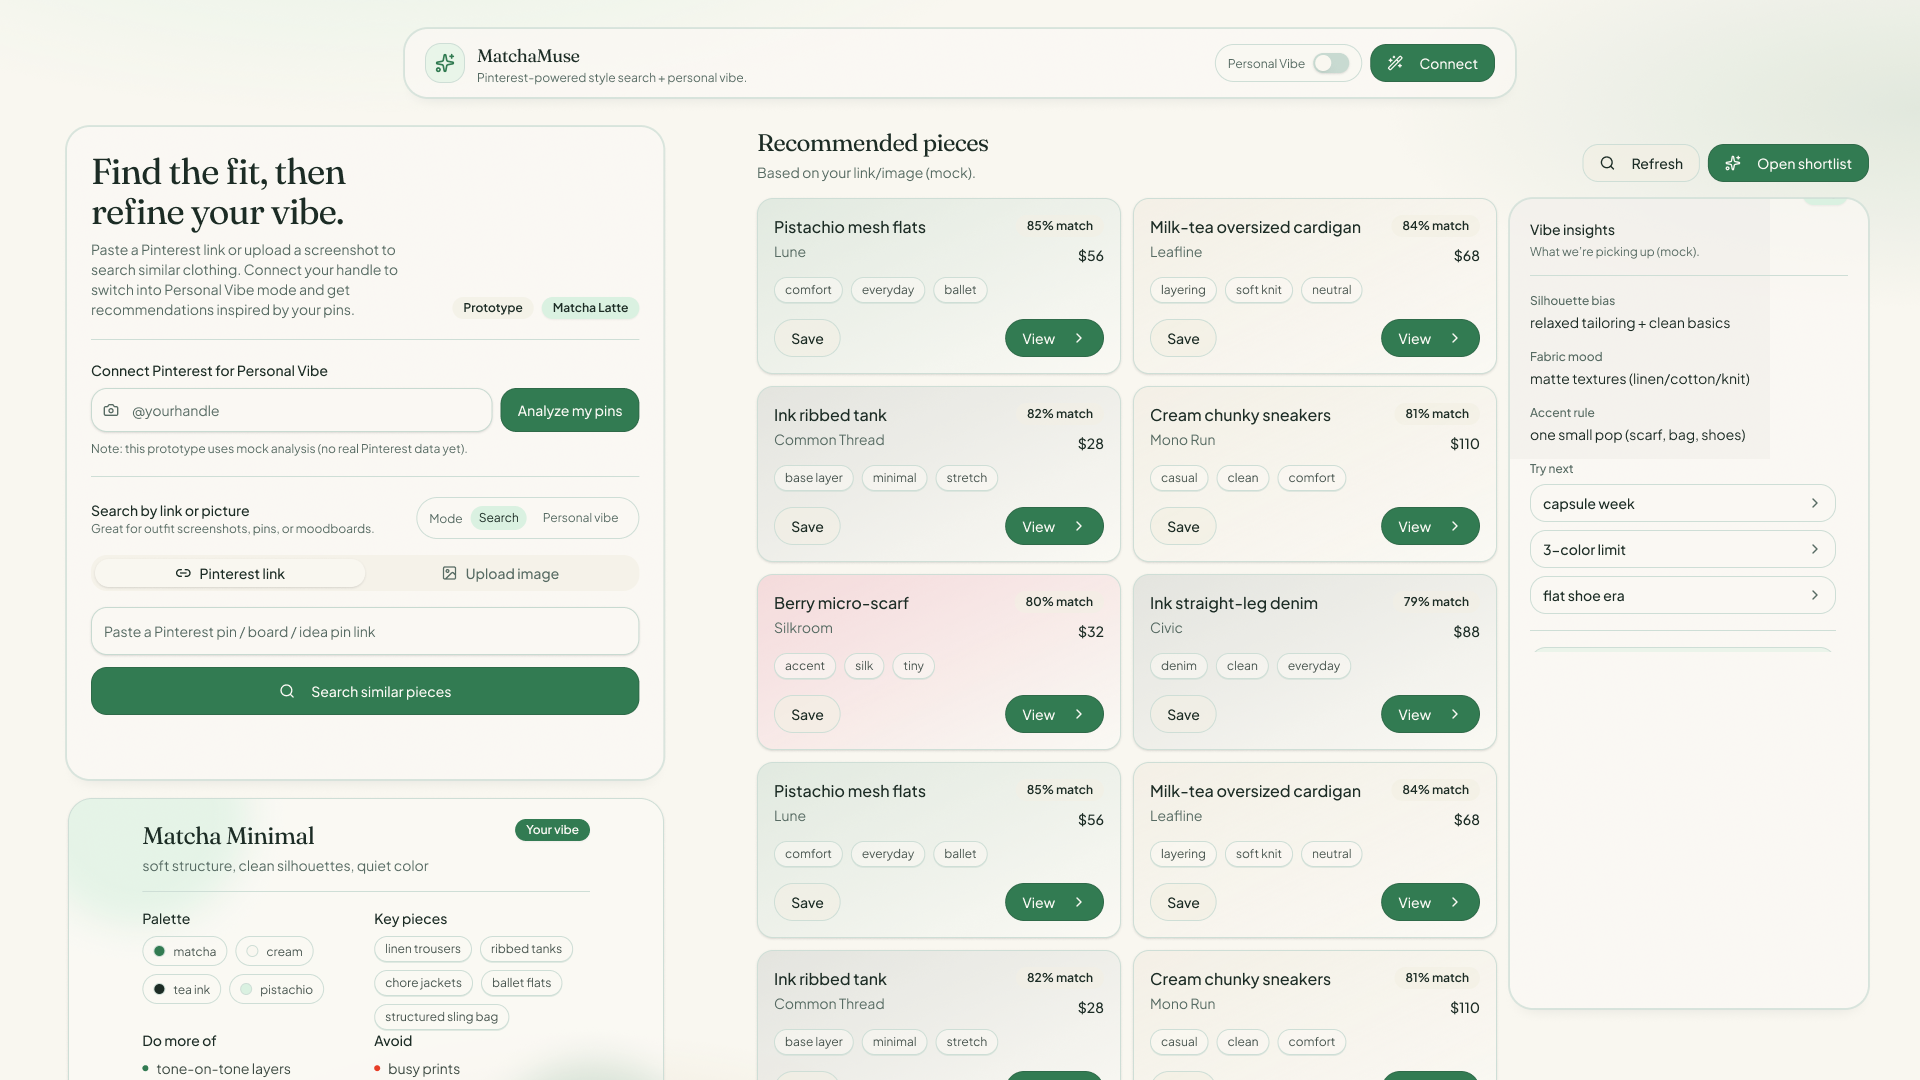Open first Milk-tea oversized cardigan View
This screenshot has width=1920, height=1080.
coord(1430,339)
